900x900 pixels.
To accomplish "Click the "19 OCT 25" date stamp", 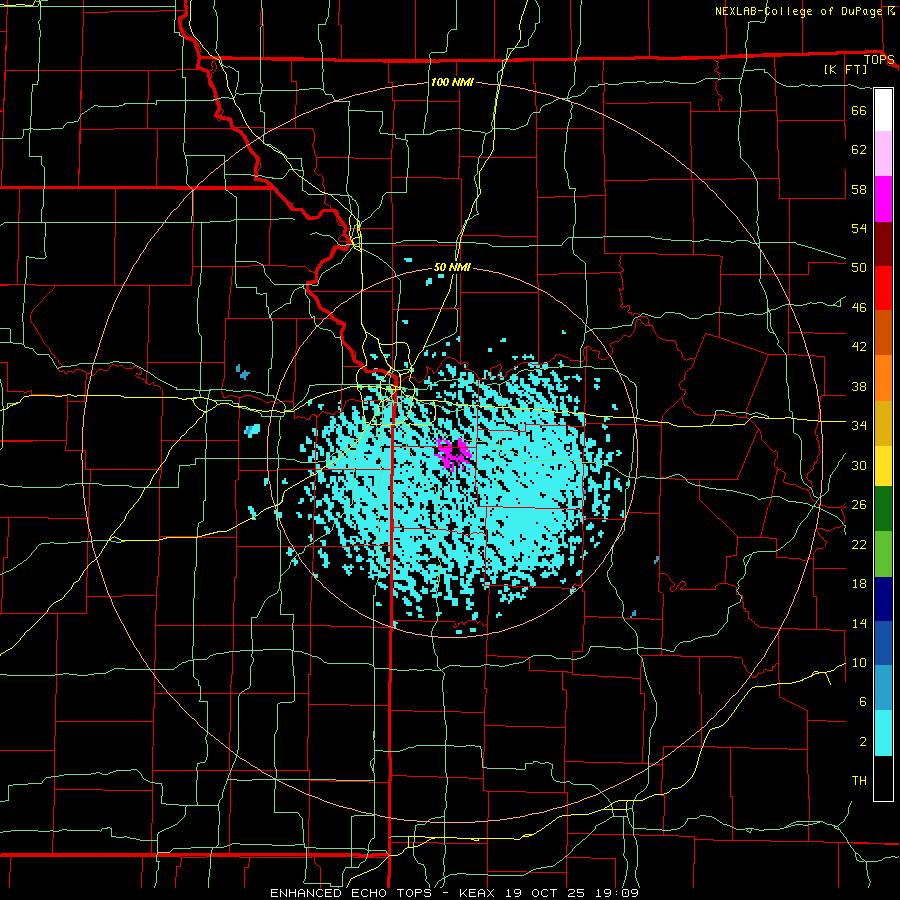I will [548, 893].
